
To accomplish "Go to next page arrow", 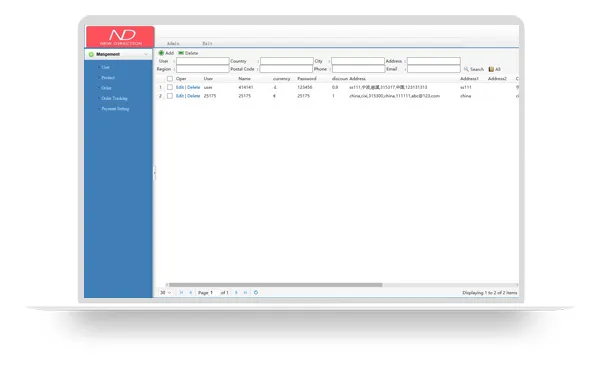I will [x=236, y=292].
